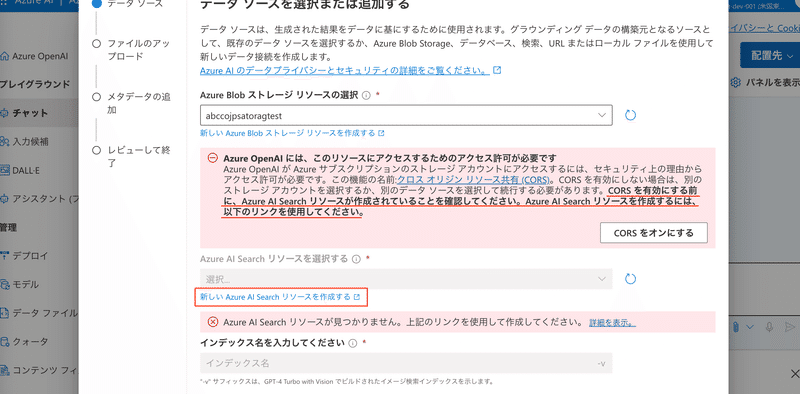Open DALL·E in sidebar
Screen dimensions: 800x394
pos(27,170)
